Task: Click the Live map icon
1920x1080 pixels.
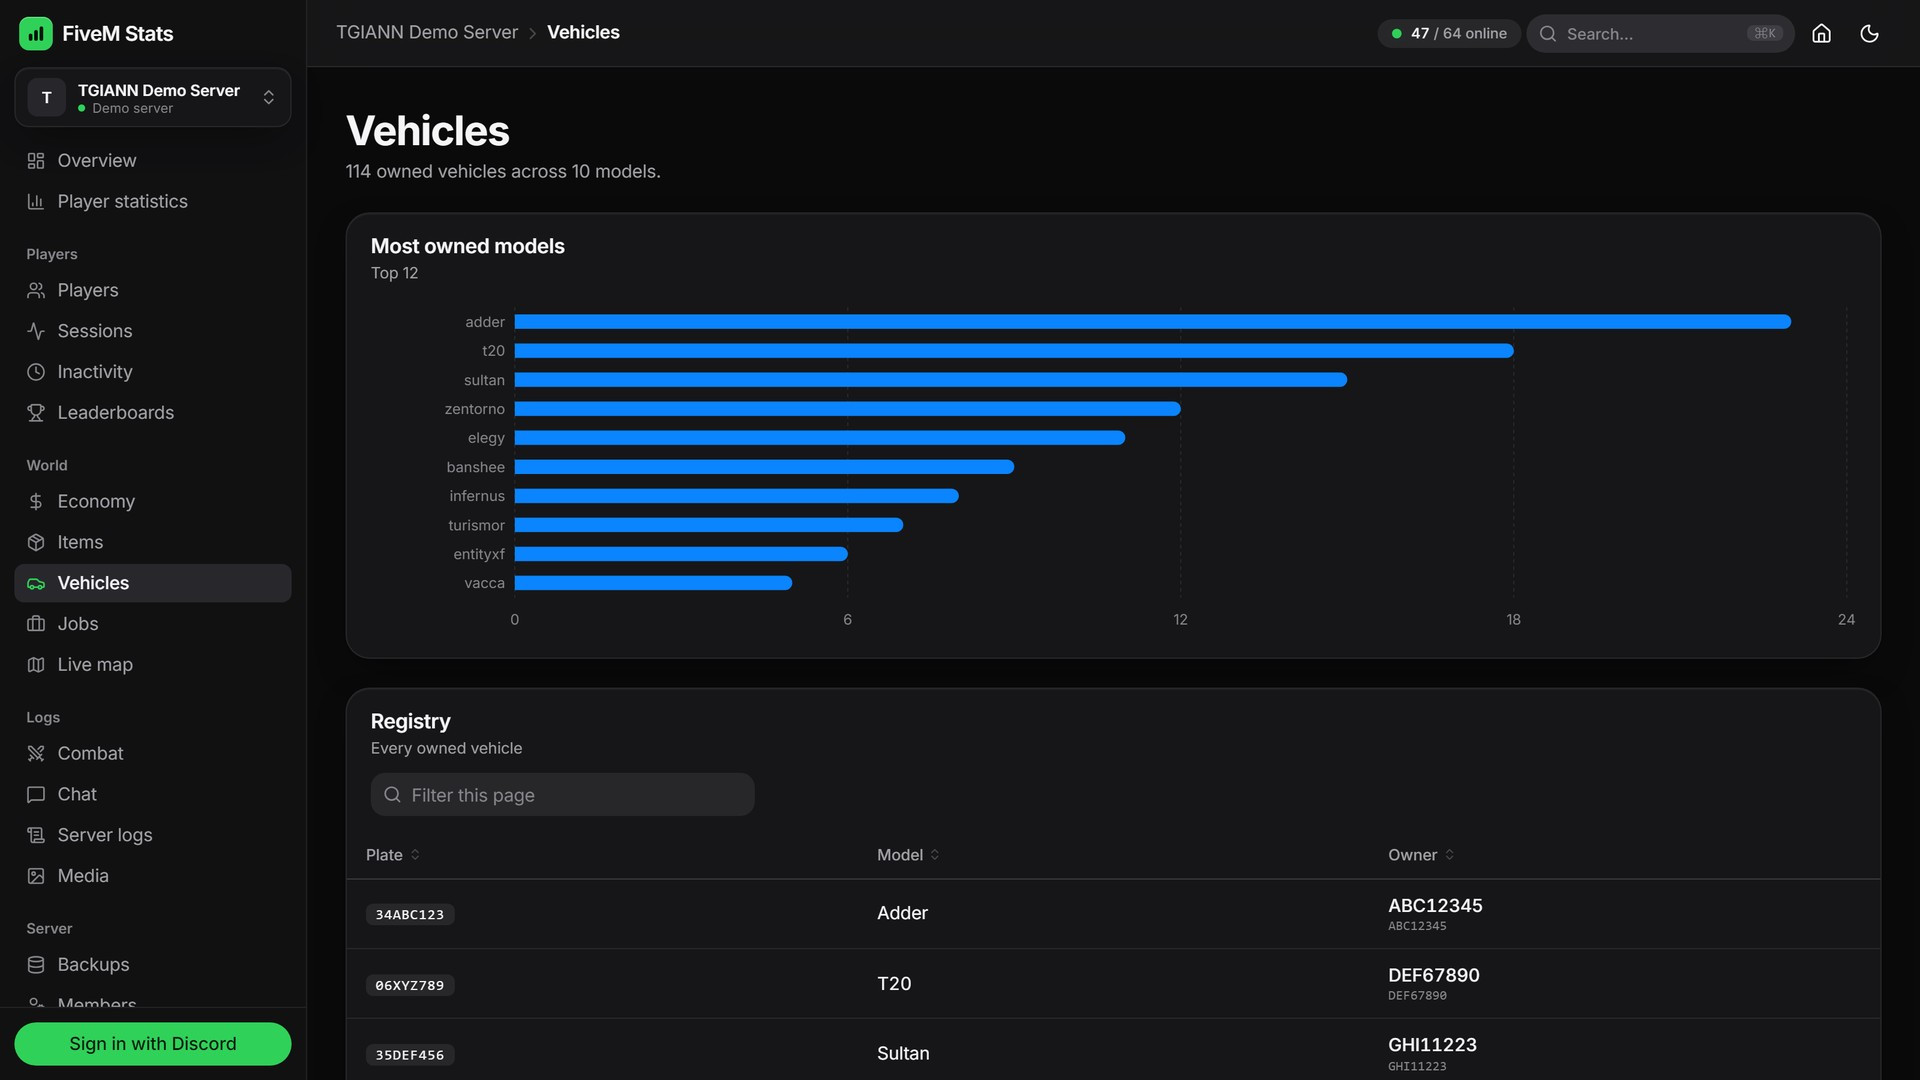Action: pos(36,664)
